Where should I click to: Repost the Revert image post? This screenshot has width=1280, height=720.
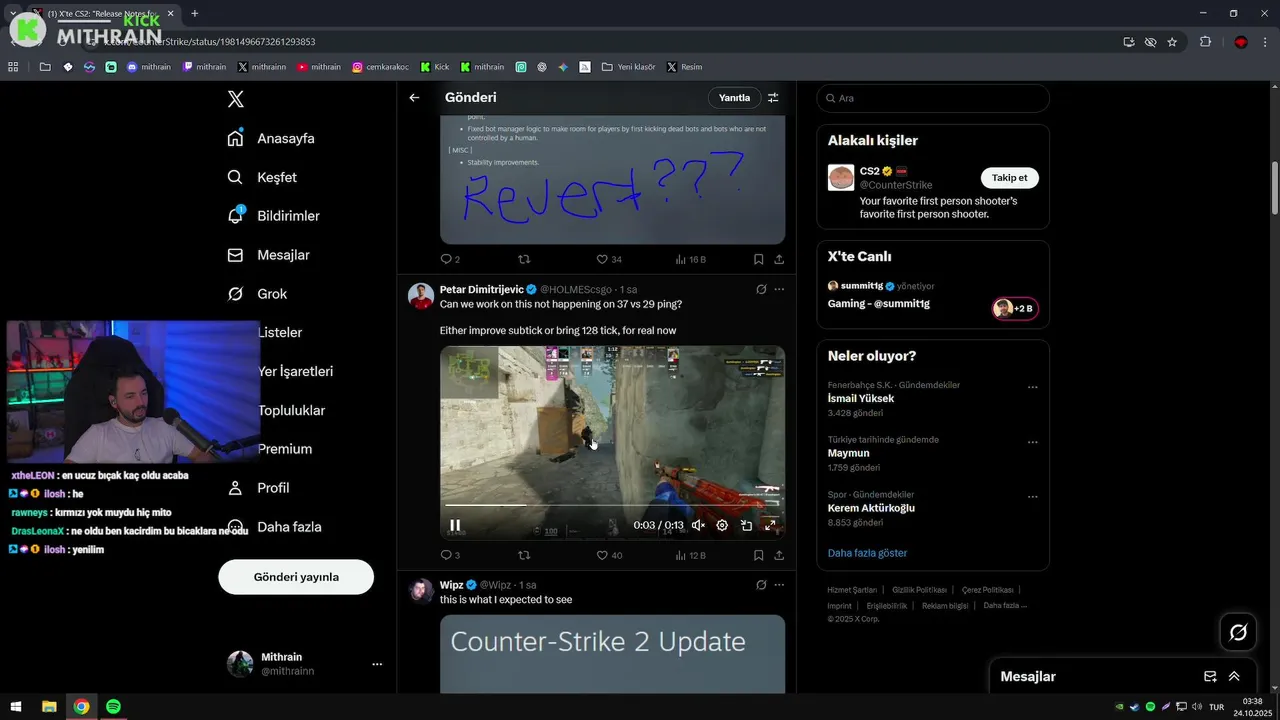click(524, 259)
